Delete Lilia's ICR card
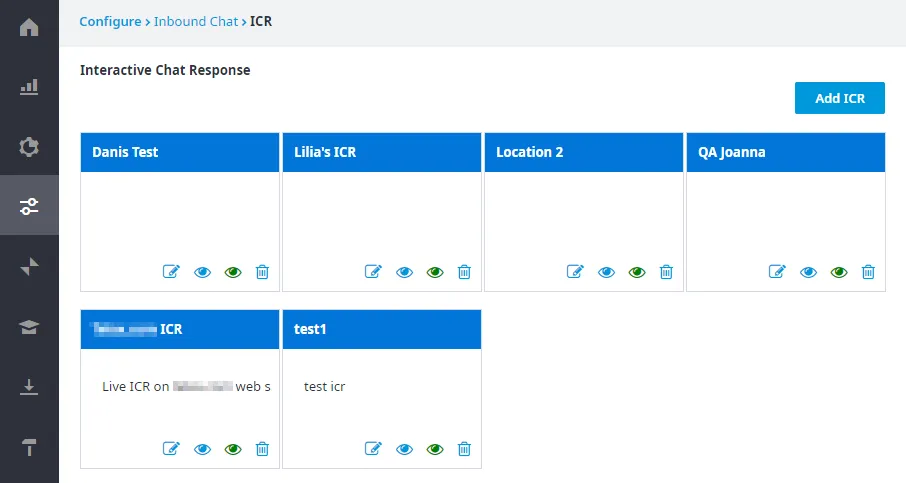Screen dimensions: 906x483 [464, 272]
